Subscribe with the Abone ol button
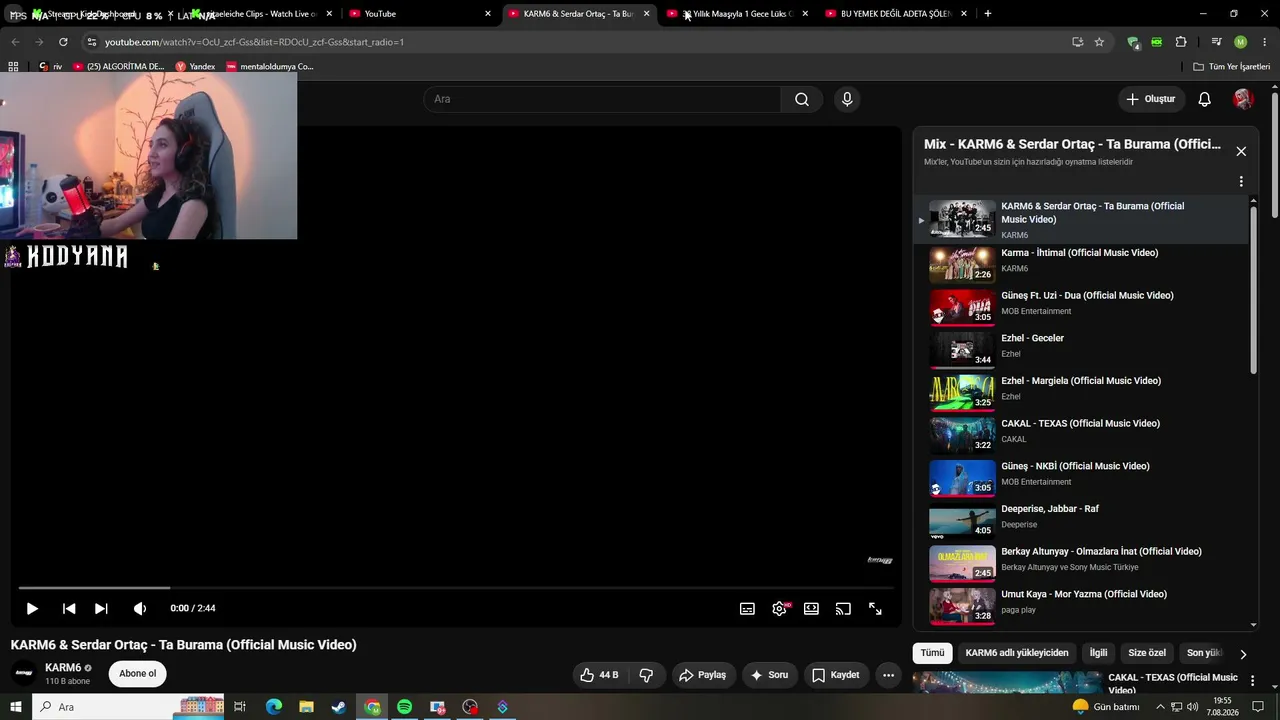1280x720 pixels. (138, 673)
